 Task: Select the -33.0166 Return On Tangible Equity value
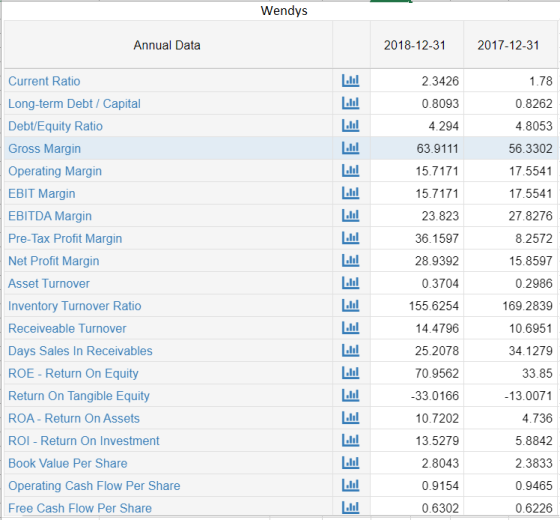(x=435, y=396)
